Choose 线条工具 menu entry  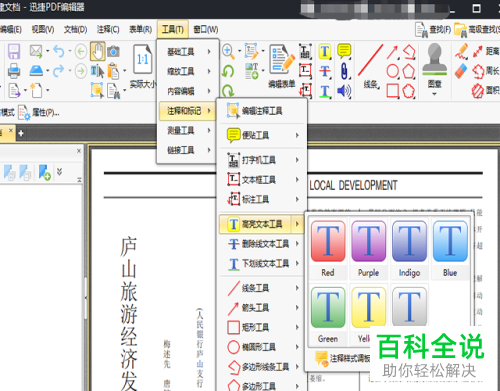262,288
